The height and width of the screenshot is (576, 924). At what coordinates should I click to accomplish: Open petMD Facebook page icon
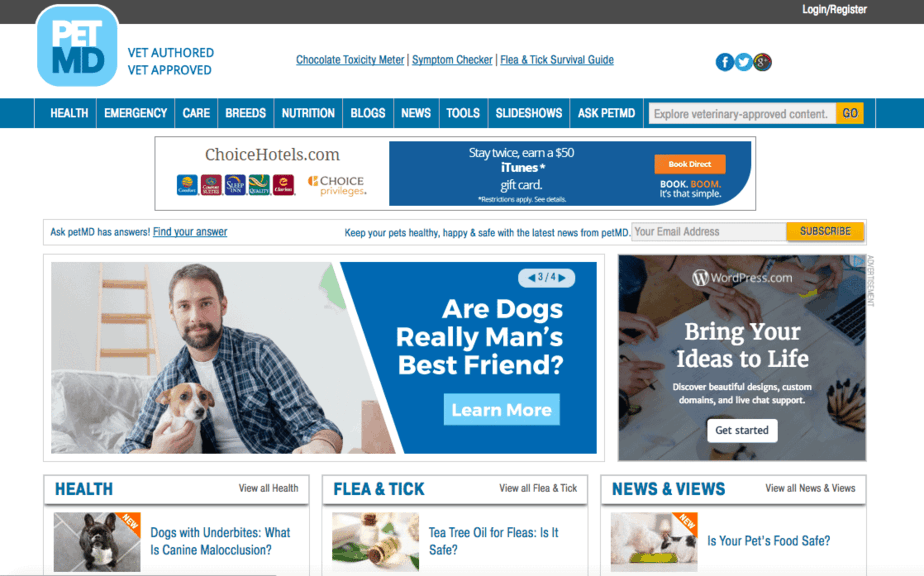tap(725, 62)
